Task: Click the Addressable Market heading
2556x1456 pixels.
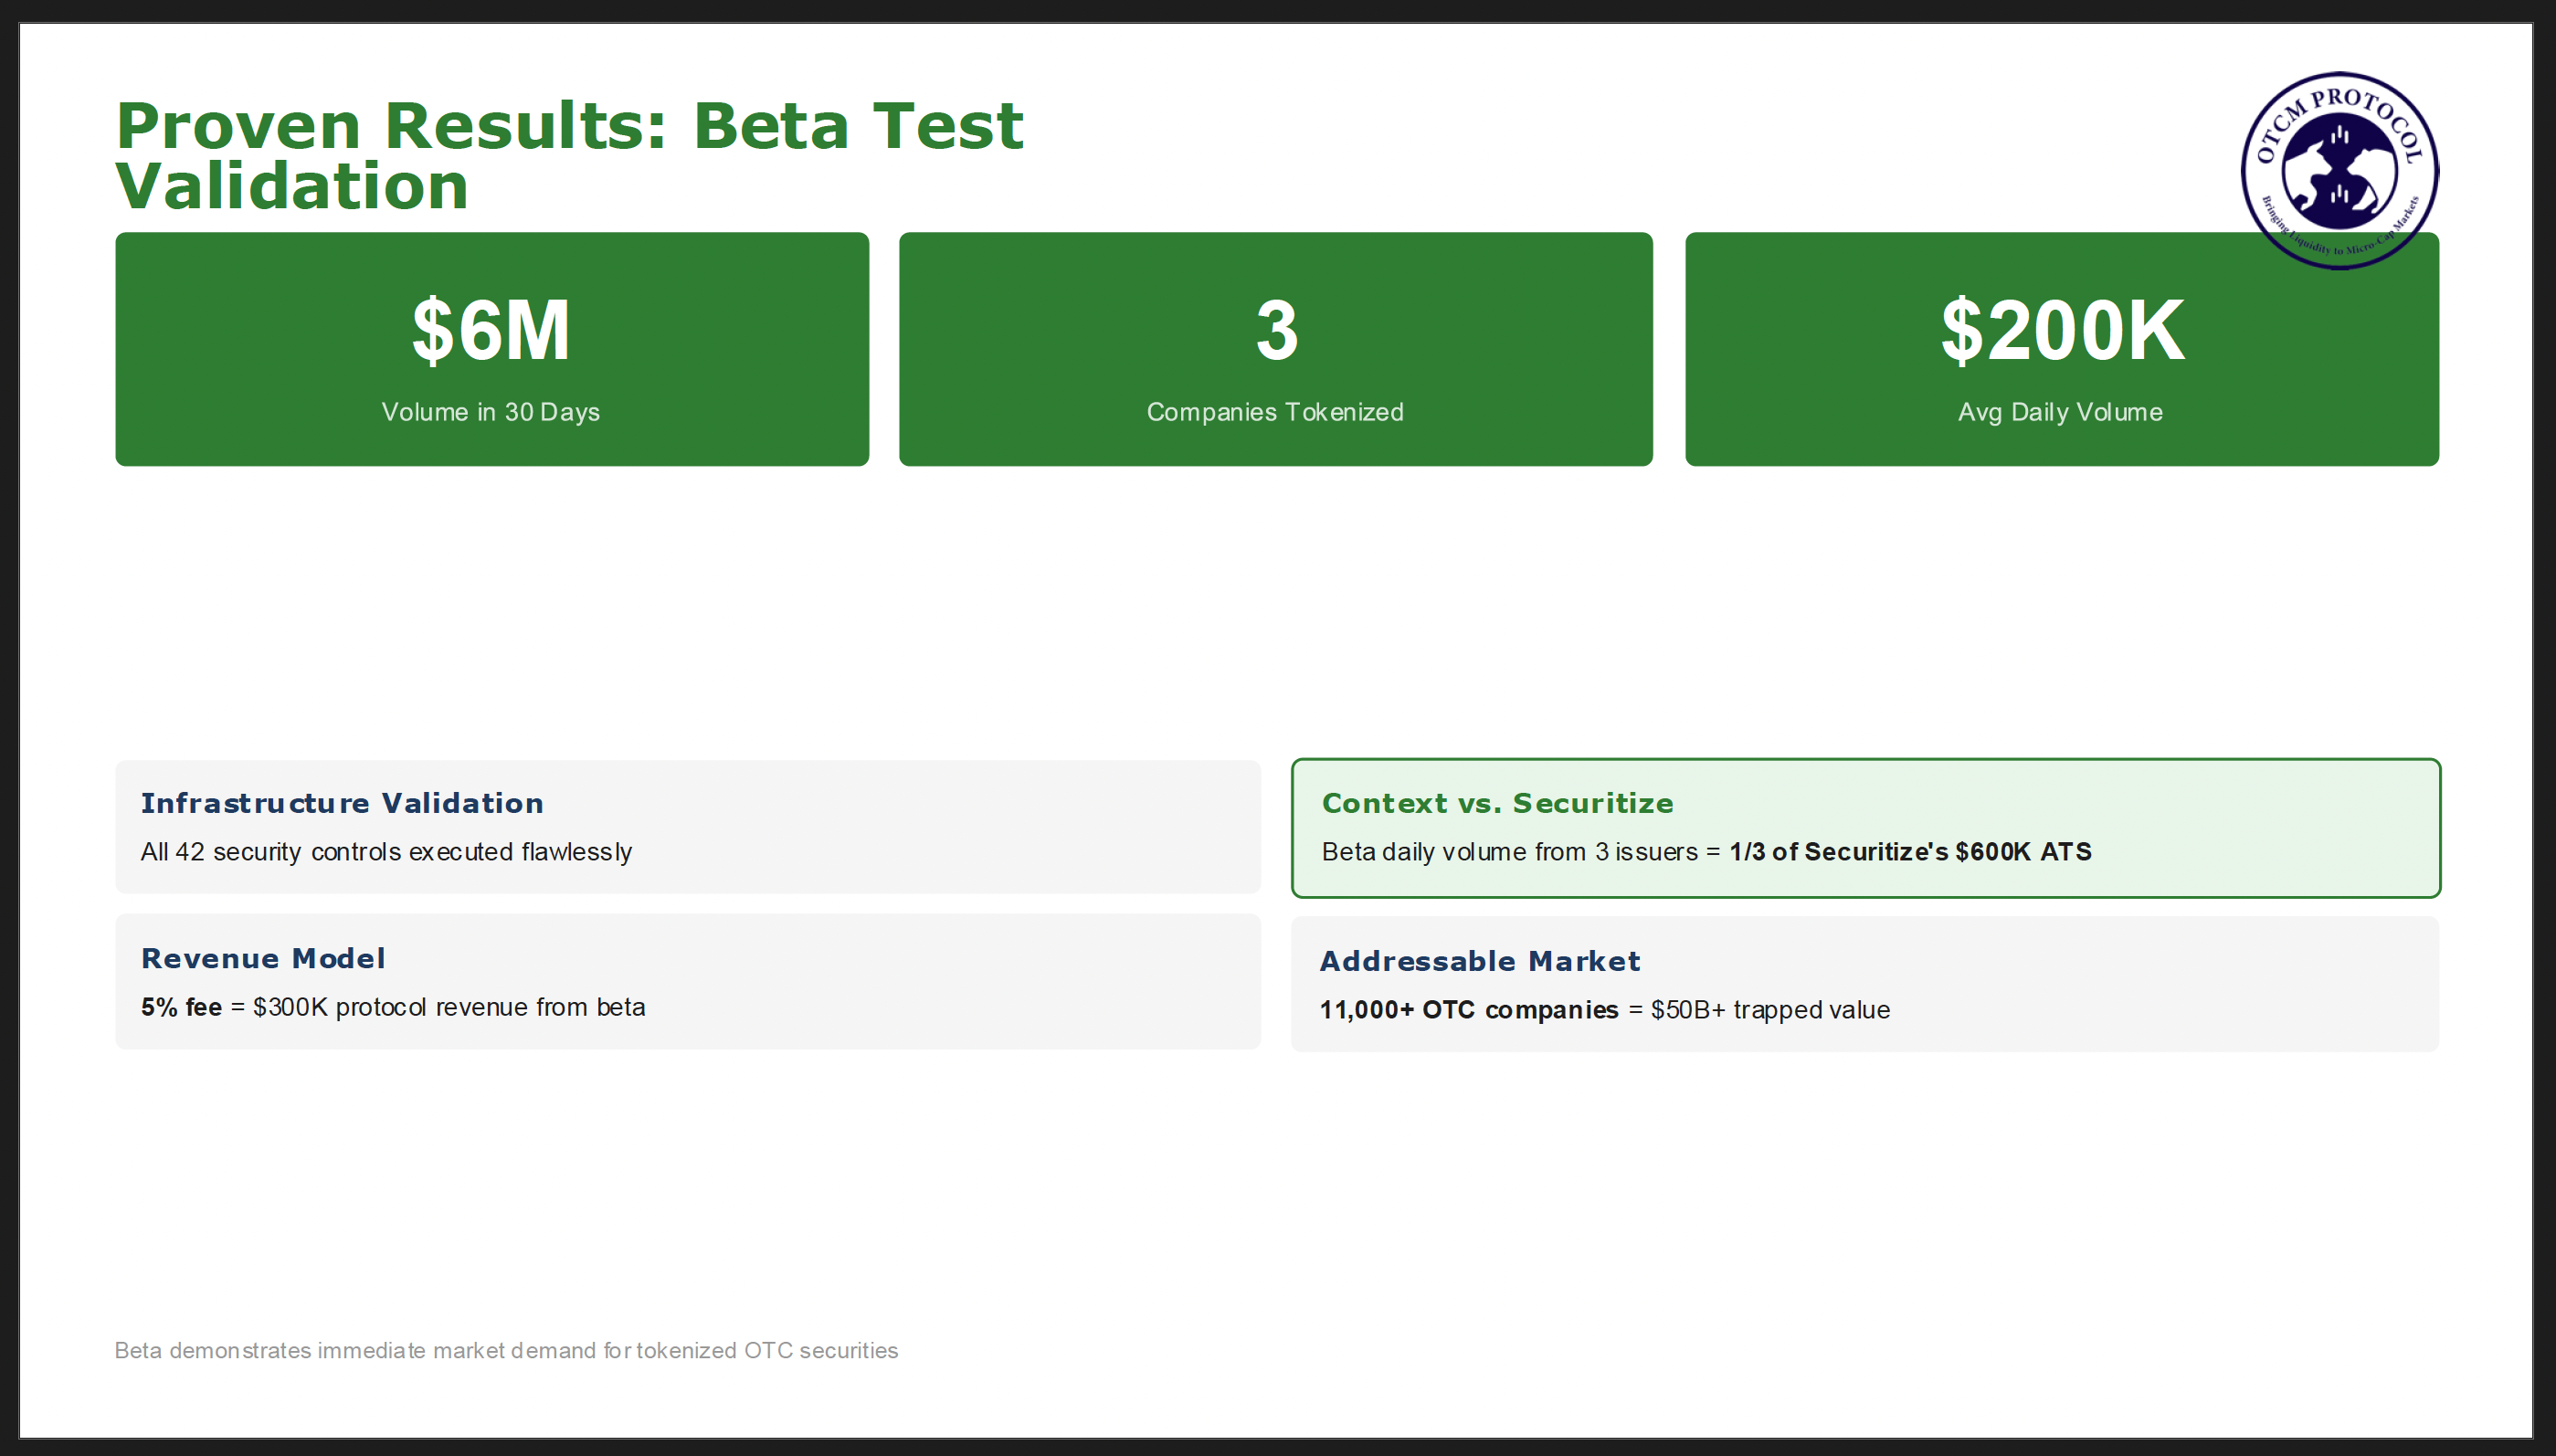Action: coord(1479,961)
